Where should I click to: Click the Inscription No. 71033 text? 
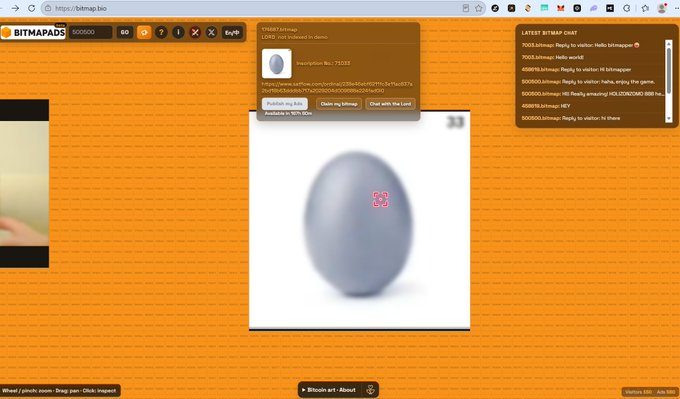[323, 63]
